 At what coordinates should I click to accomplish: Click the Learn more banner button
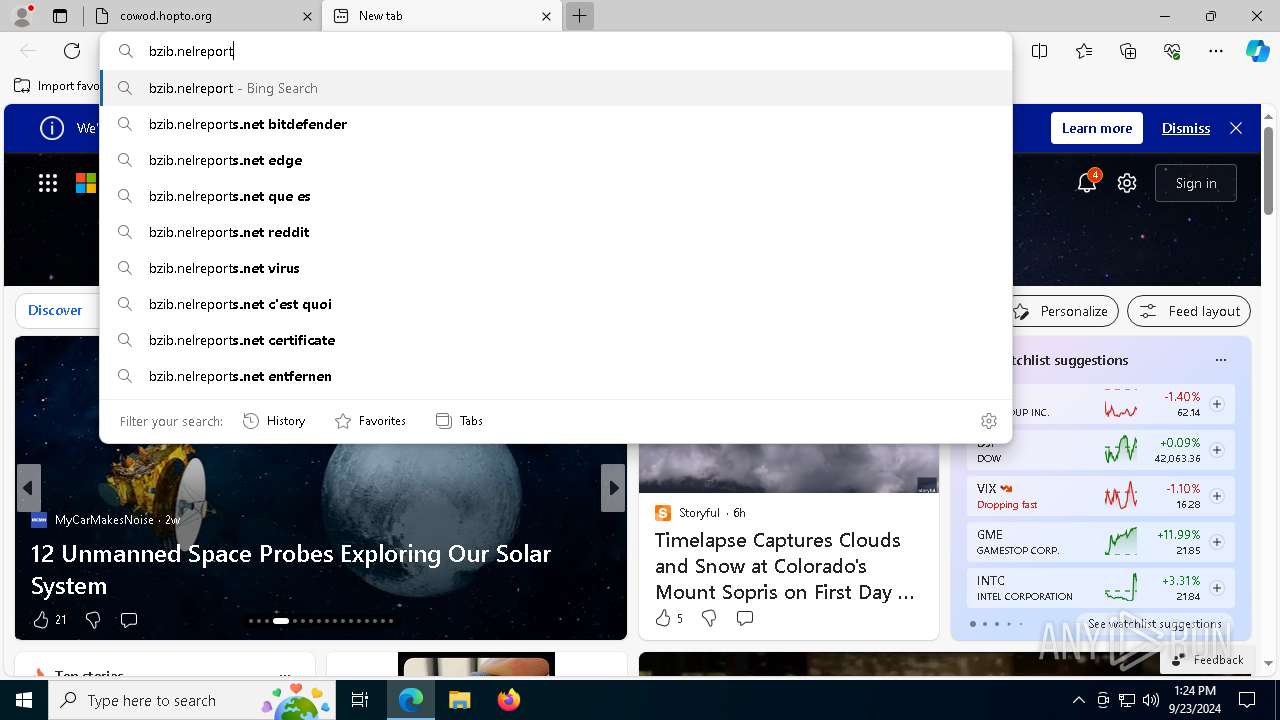tap(1097, 128)
